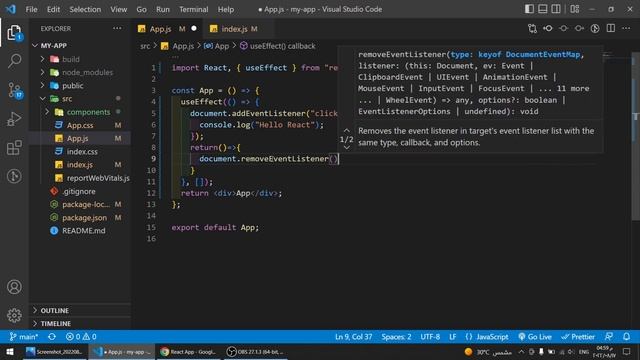Show next signature with down arrow

[347, 147]
